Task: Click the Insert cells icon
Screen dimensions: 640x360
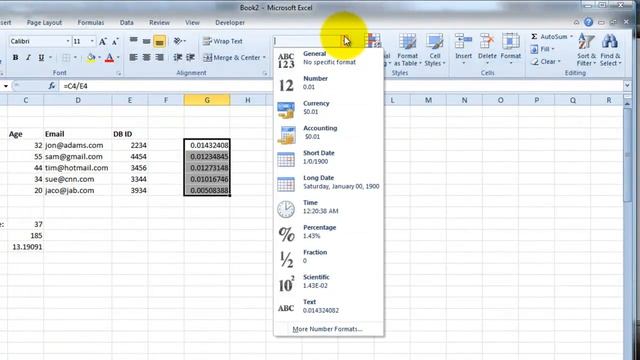Action: point(463,42)
